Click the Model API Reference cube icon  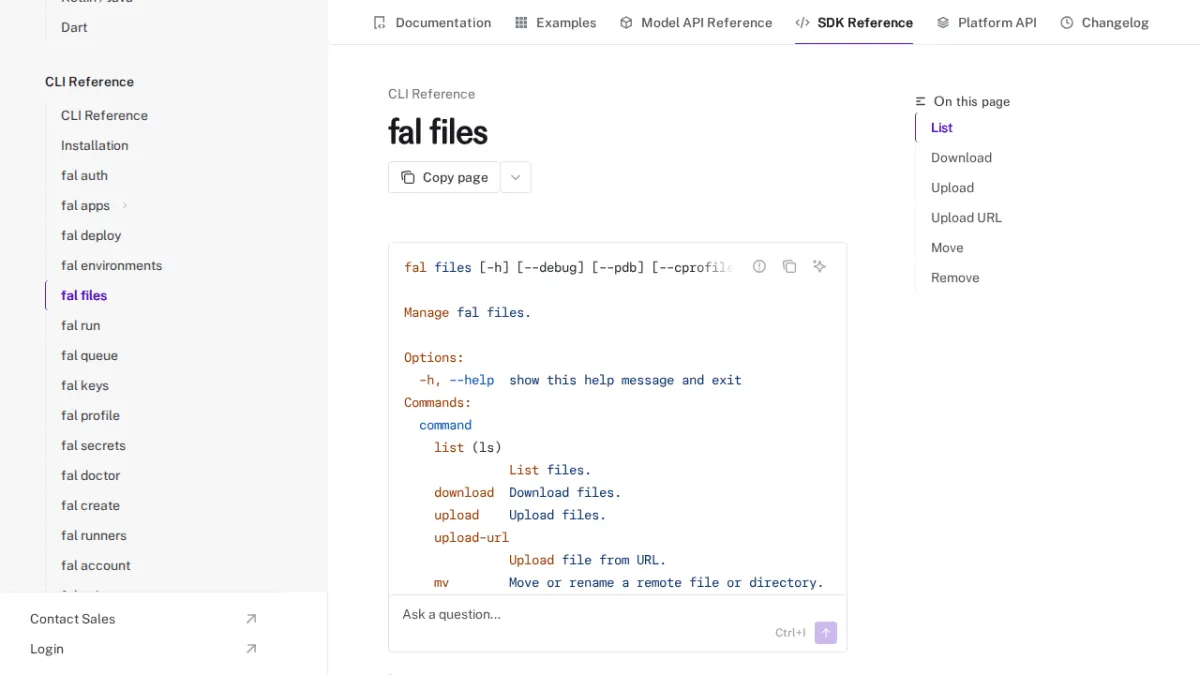coord(626,22)
